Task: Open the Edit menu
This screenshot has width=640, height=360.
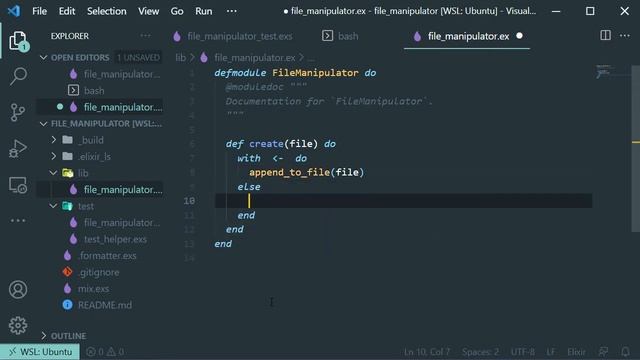Action: point(67,11)
